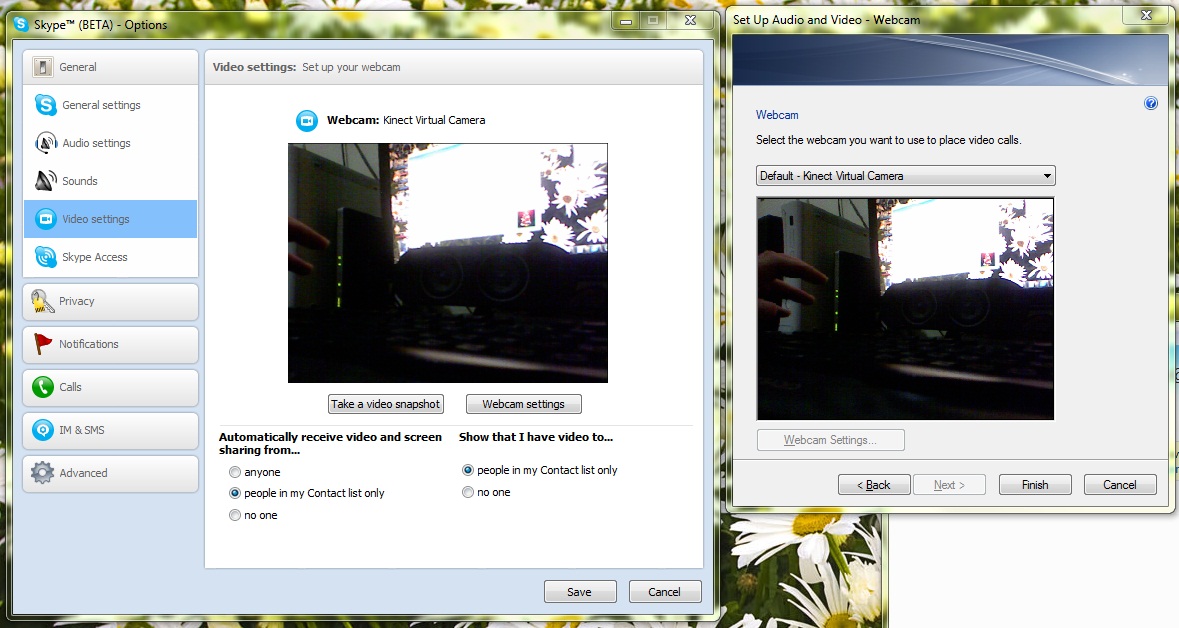Click the gear icon on Advanced
This screenshot has height=628, width=1179.
coord(42,473)
